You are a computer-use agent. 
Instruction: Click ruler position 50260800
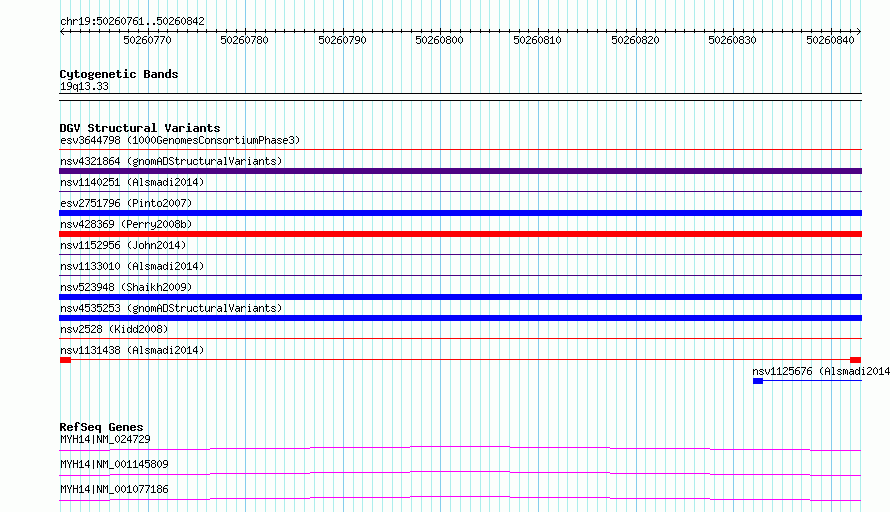(x=439, y=40)
